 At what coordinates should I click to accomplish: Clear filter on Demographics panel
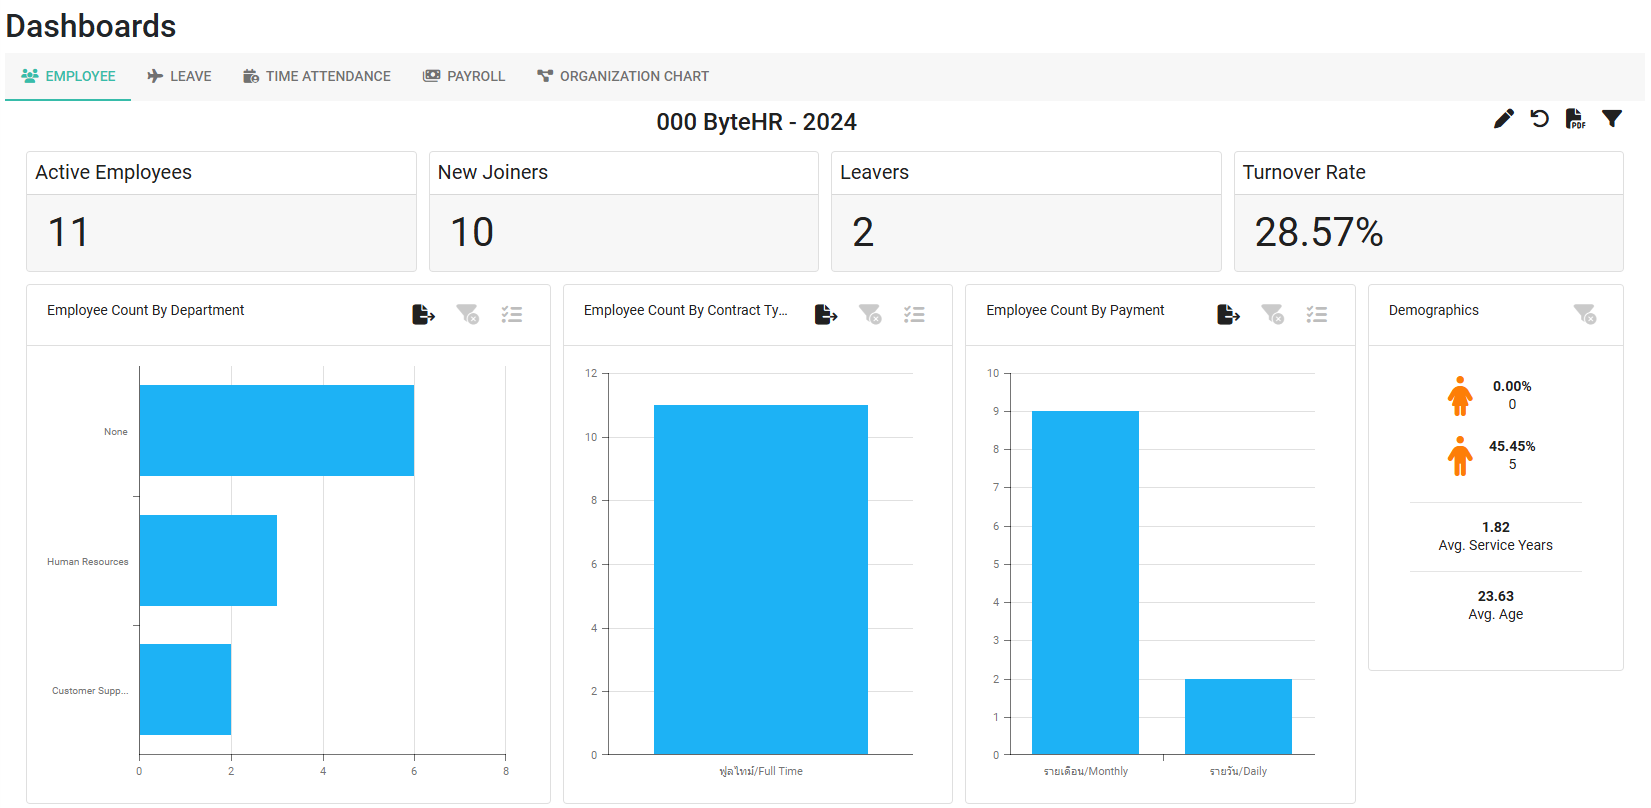pyautogui.click(x=1585, y=315)
